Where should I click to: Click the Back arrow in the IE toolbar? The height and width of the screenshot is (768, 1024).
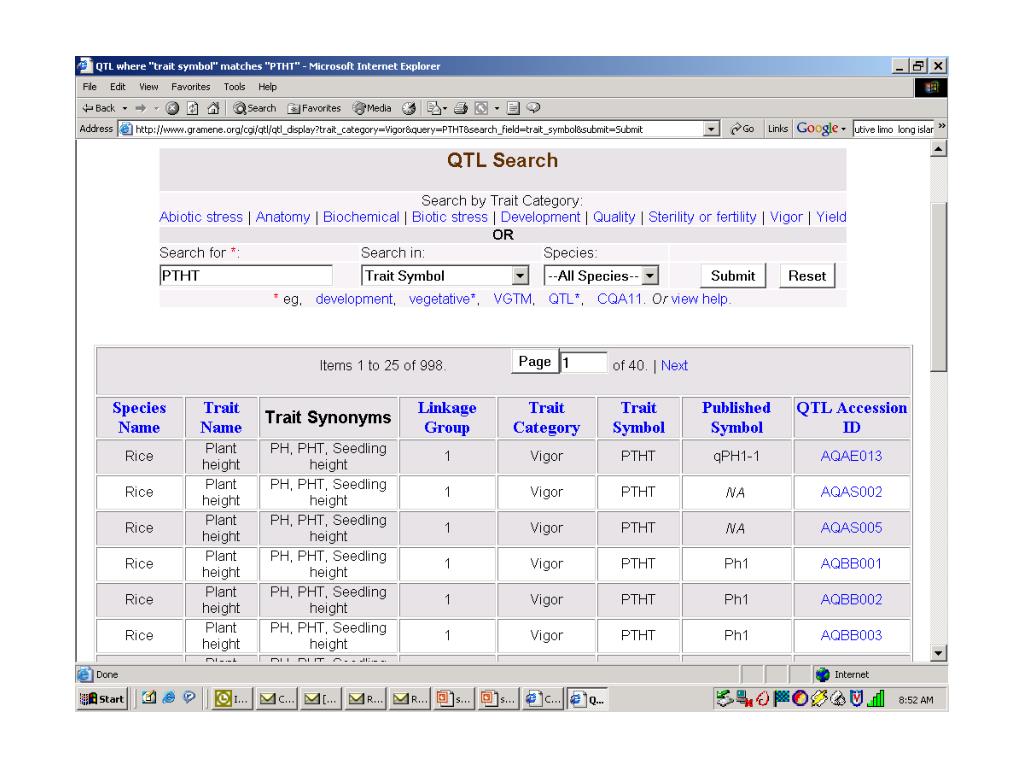click(x=98, y=108)
